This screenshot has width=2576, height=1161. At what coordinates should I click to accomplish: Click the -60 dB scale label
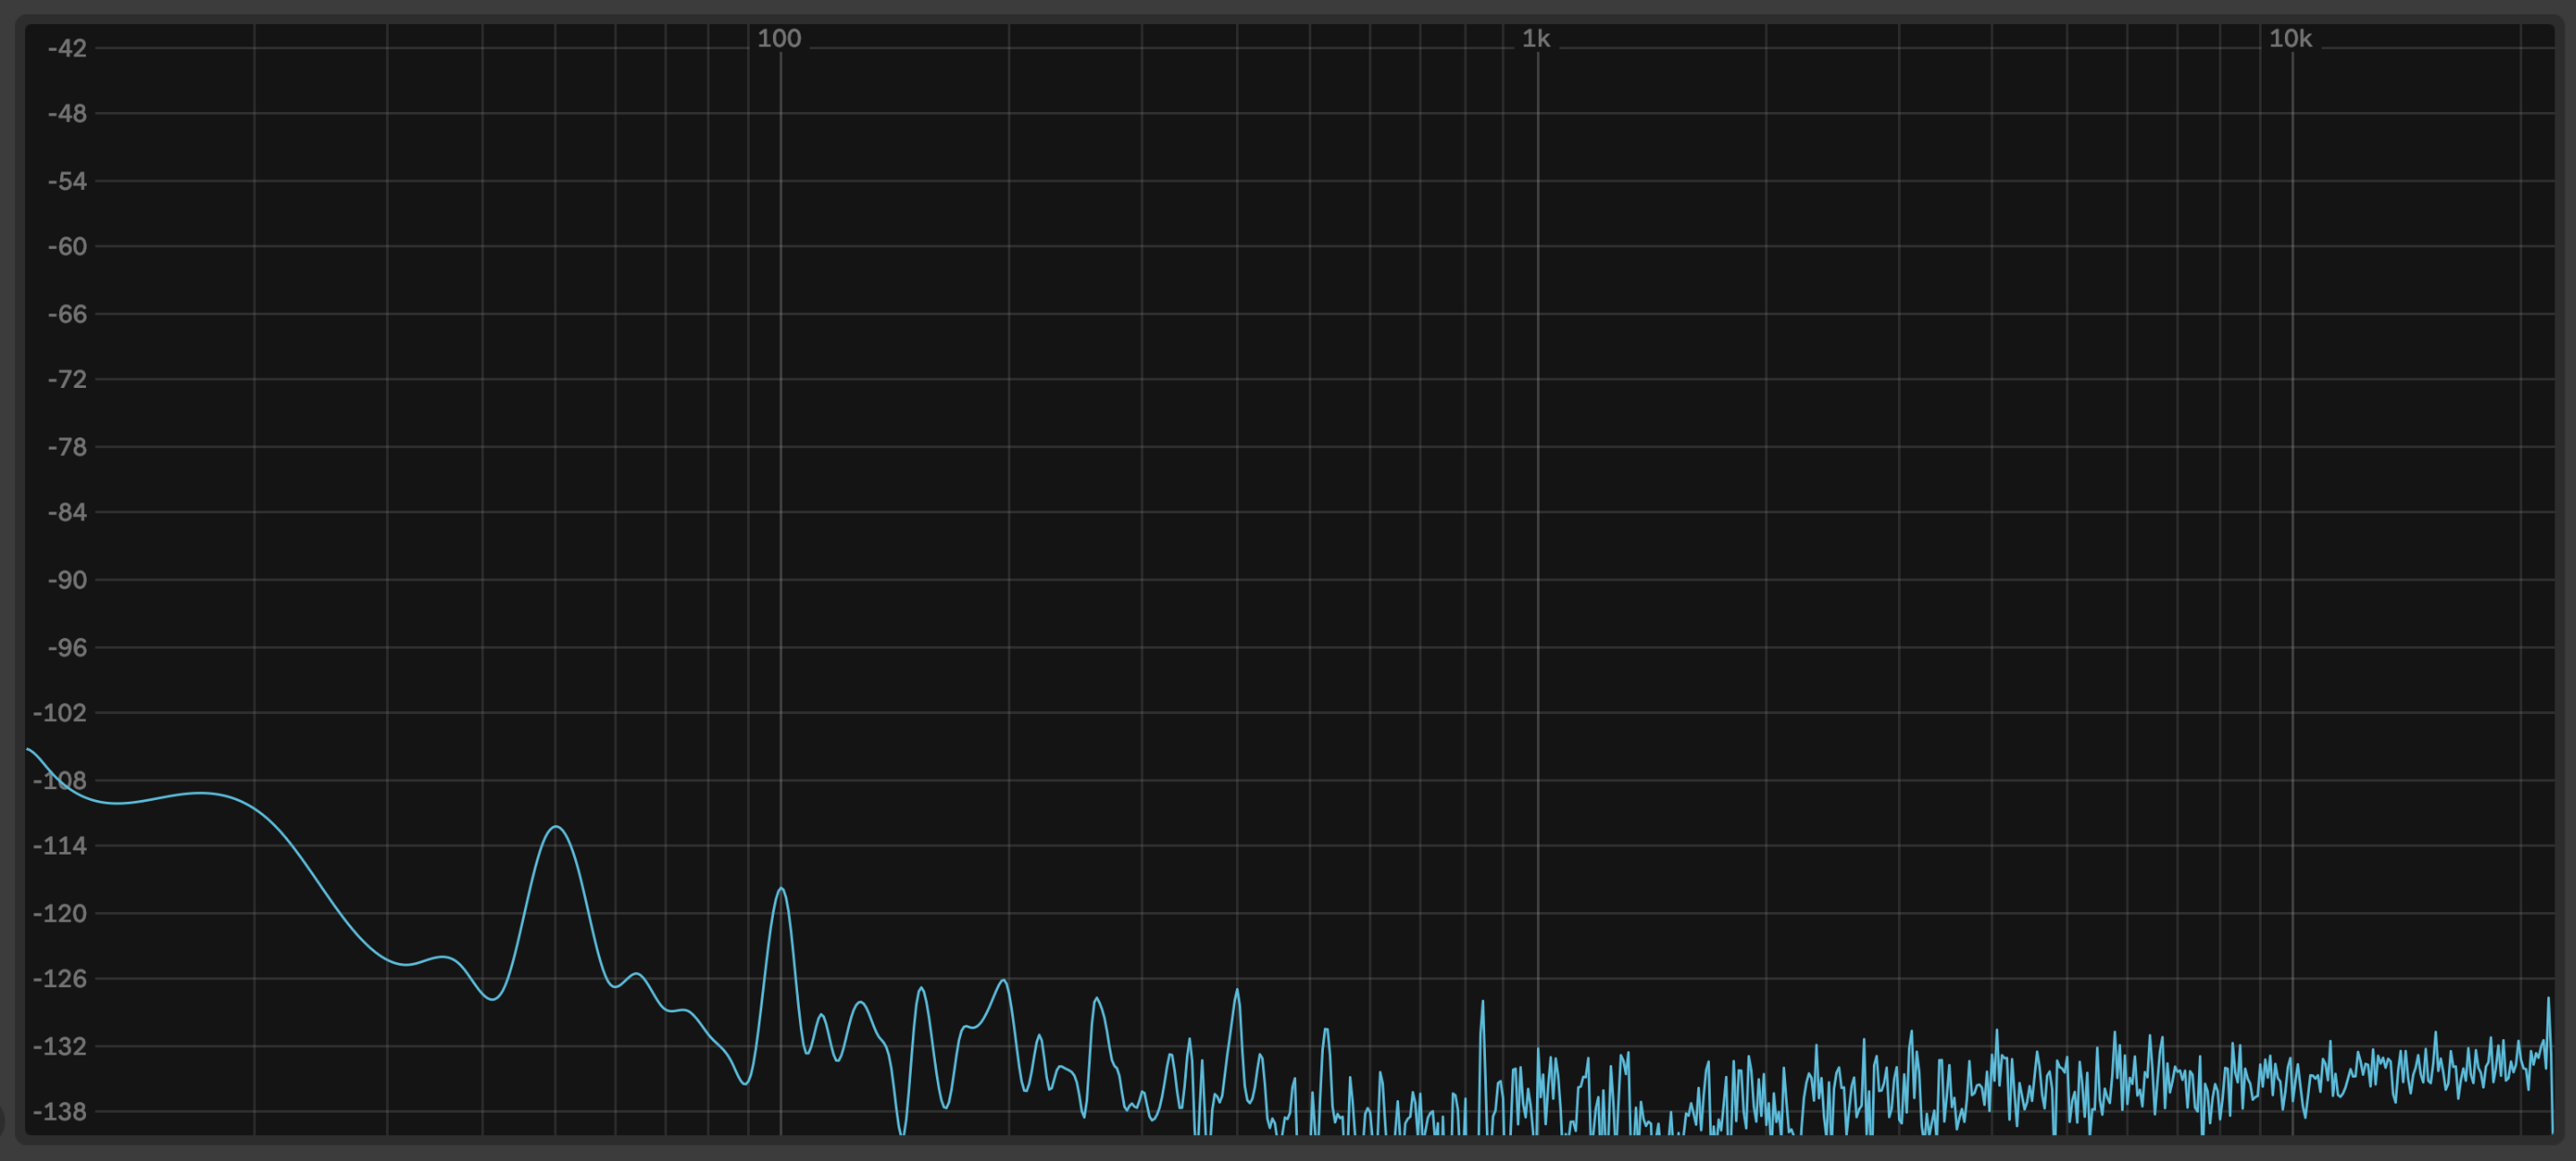coord(67,247)
